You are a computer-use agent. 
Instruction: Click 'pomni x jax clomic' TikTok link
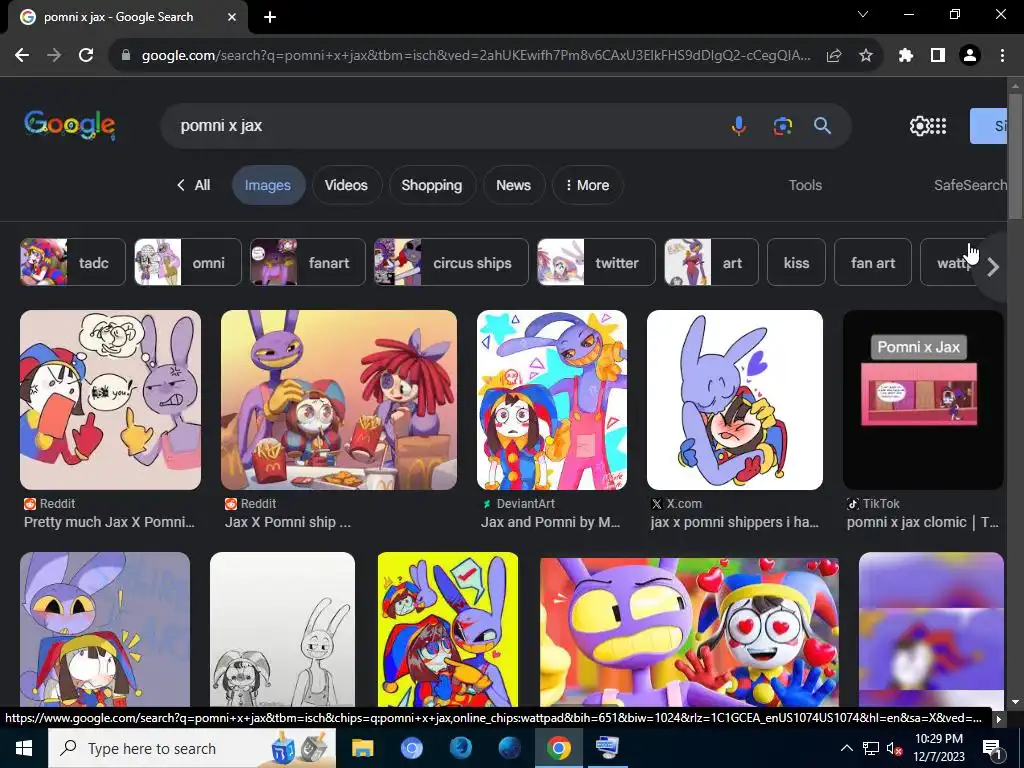[922, 522]
